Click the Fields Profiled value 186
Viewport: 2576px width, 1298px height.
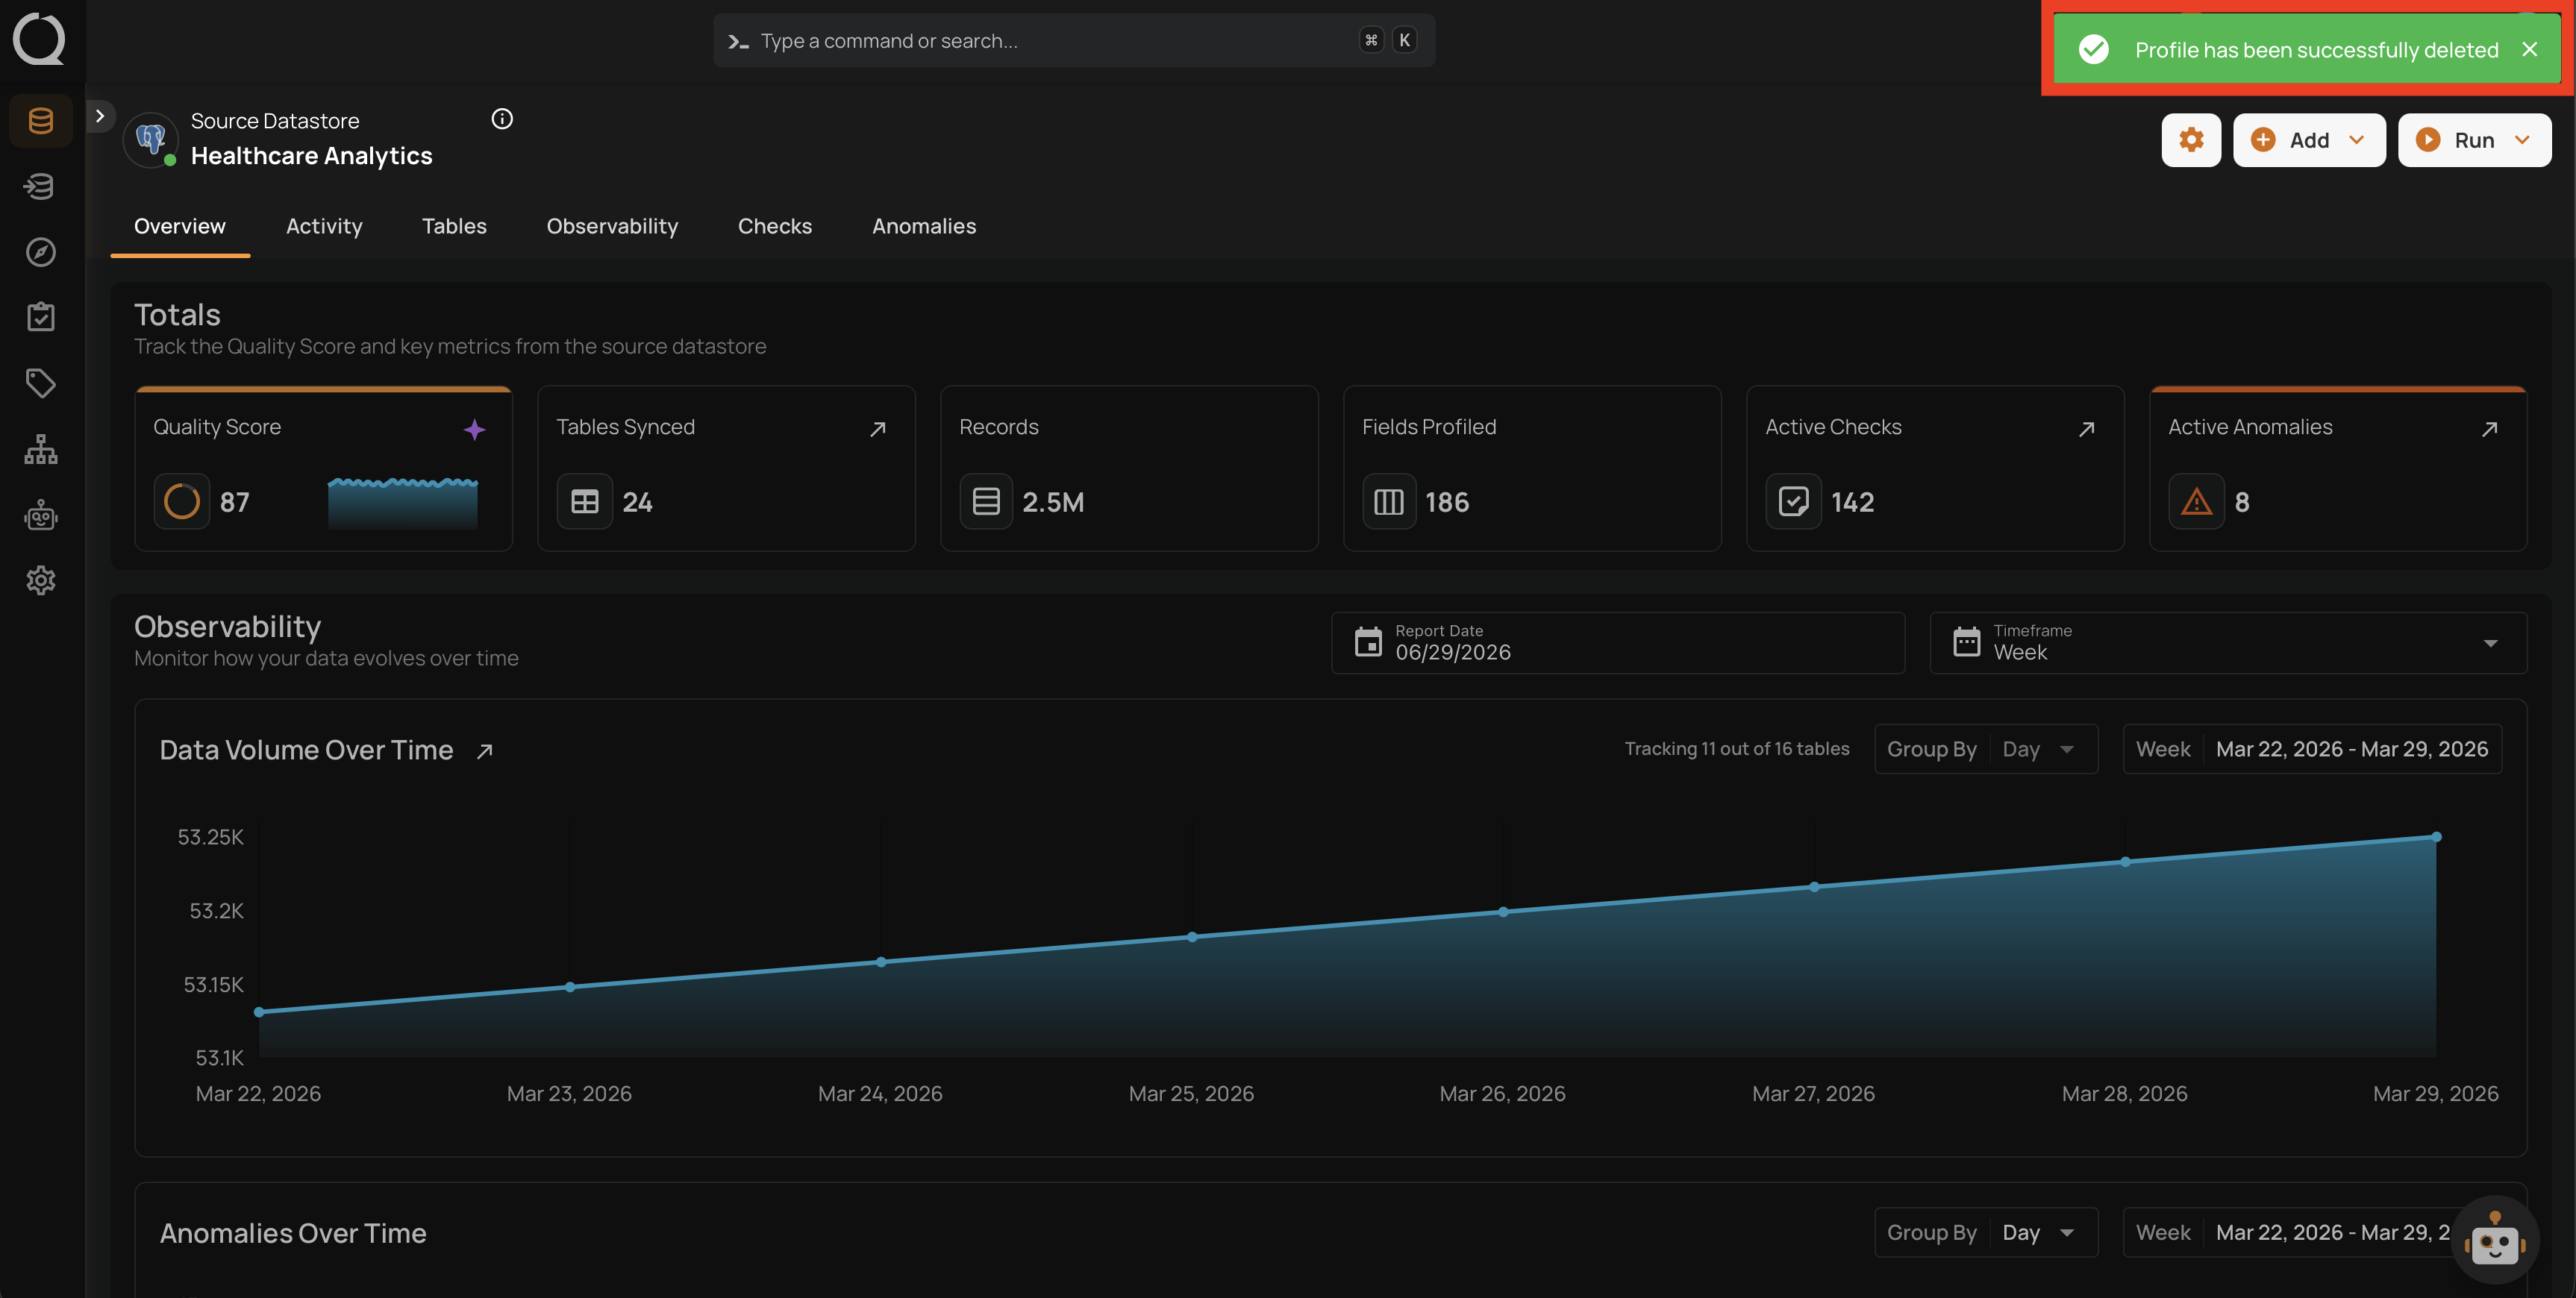[x=1447, y=502]
